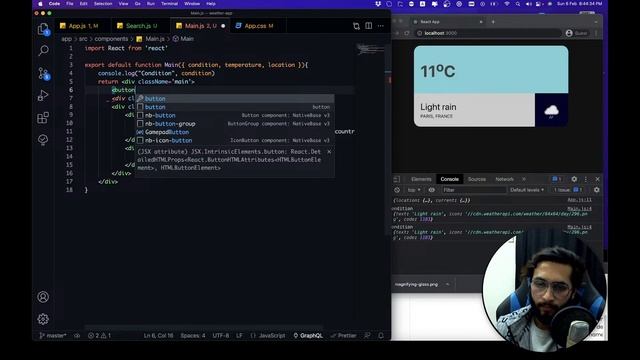Viewport: 640px width, 360px height.
Task: Open the Code menu in macOS menu bar
Action: pos(54,4)
